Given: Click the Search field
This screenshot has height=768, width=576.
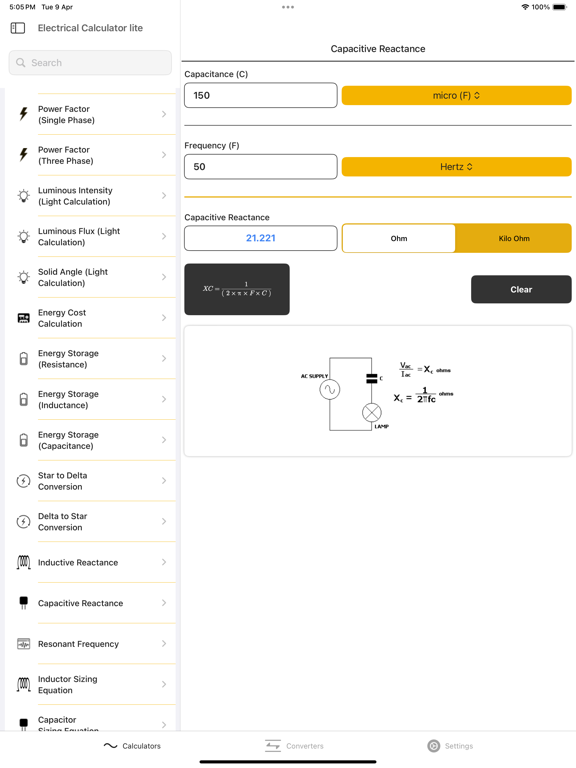Looking at the screenshot, I should click(90, 63).
